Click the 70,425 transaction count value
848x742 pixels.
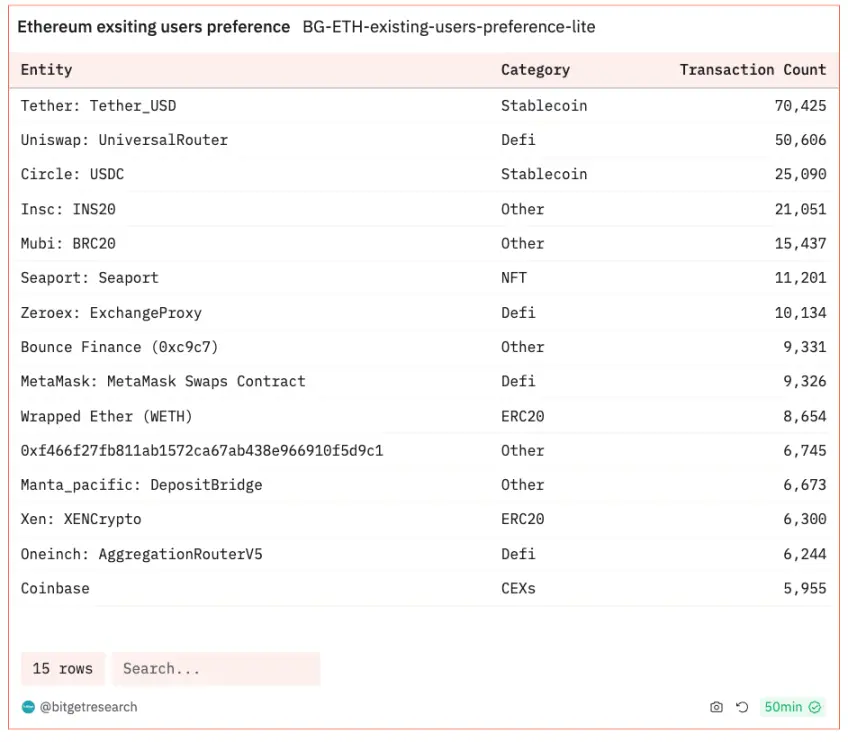pyautogui.click(x=800, y=105)
